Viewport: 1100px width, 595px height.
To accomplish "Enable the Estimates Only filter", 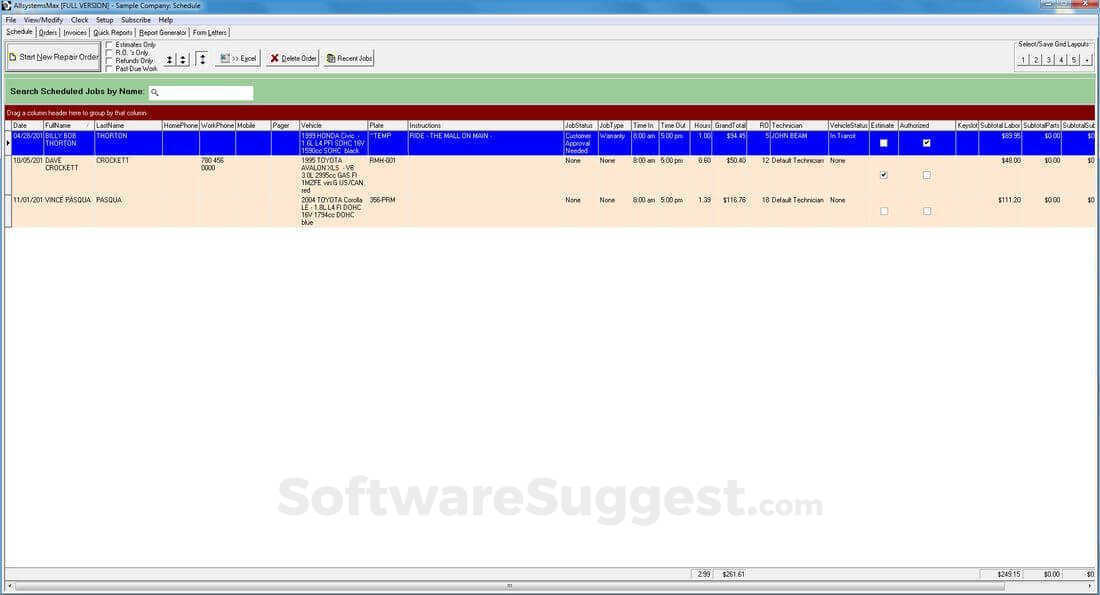I will pyautogui.click(x=109, y=45).
